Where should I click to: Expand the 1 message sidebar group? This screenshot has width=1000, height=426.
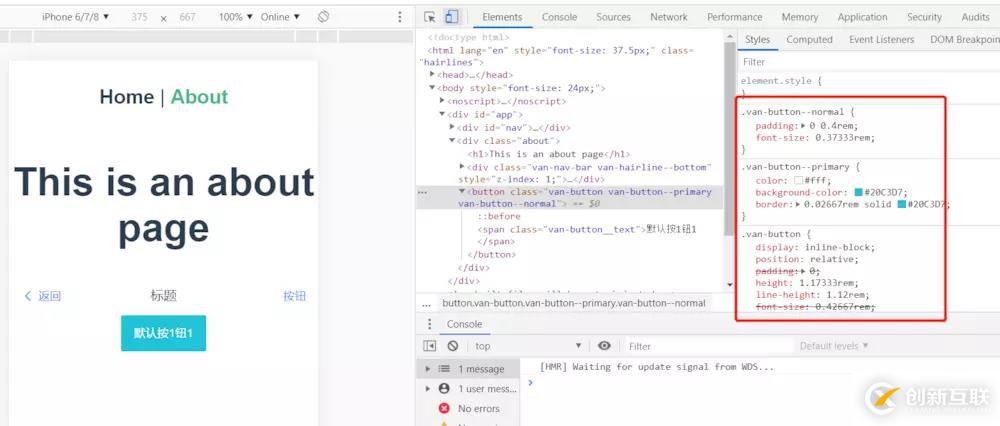(x=427, y=369)
